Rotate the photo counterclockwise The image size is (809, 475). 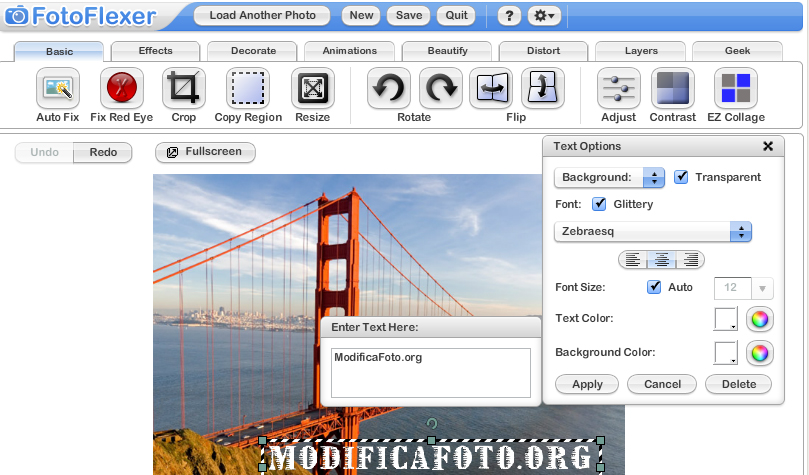(389, 89)
